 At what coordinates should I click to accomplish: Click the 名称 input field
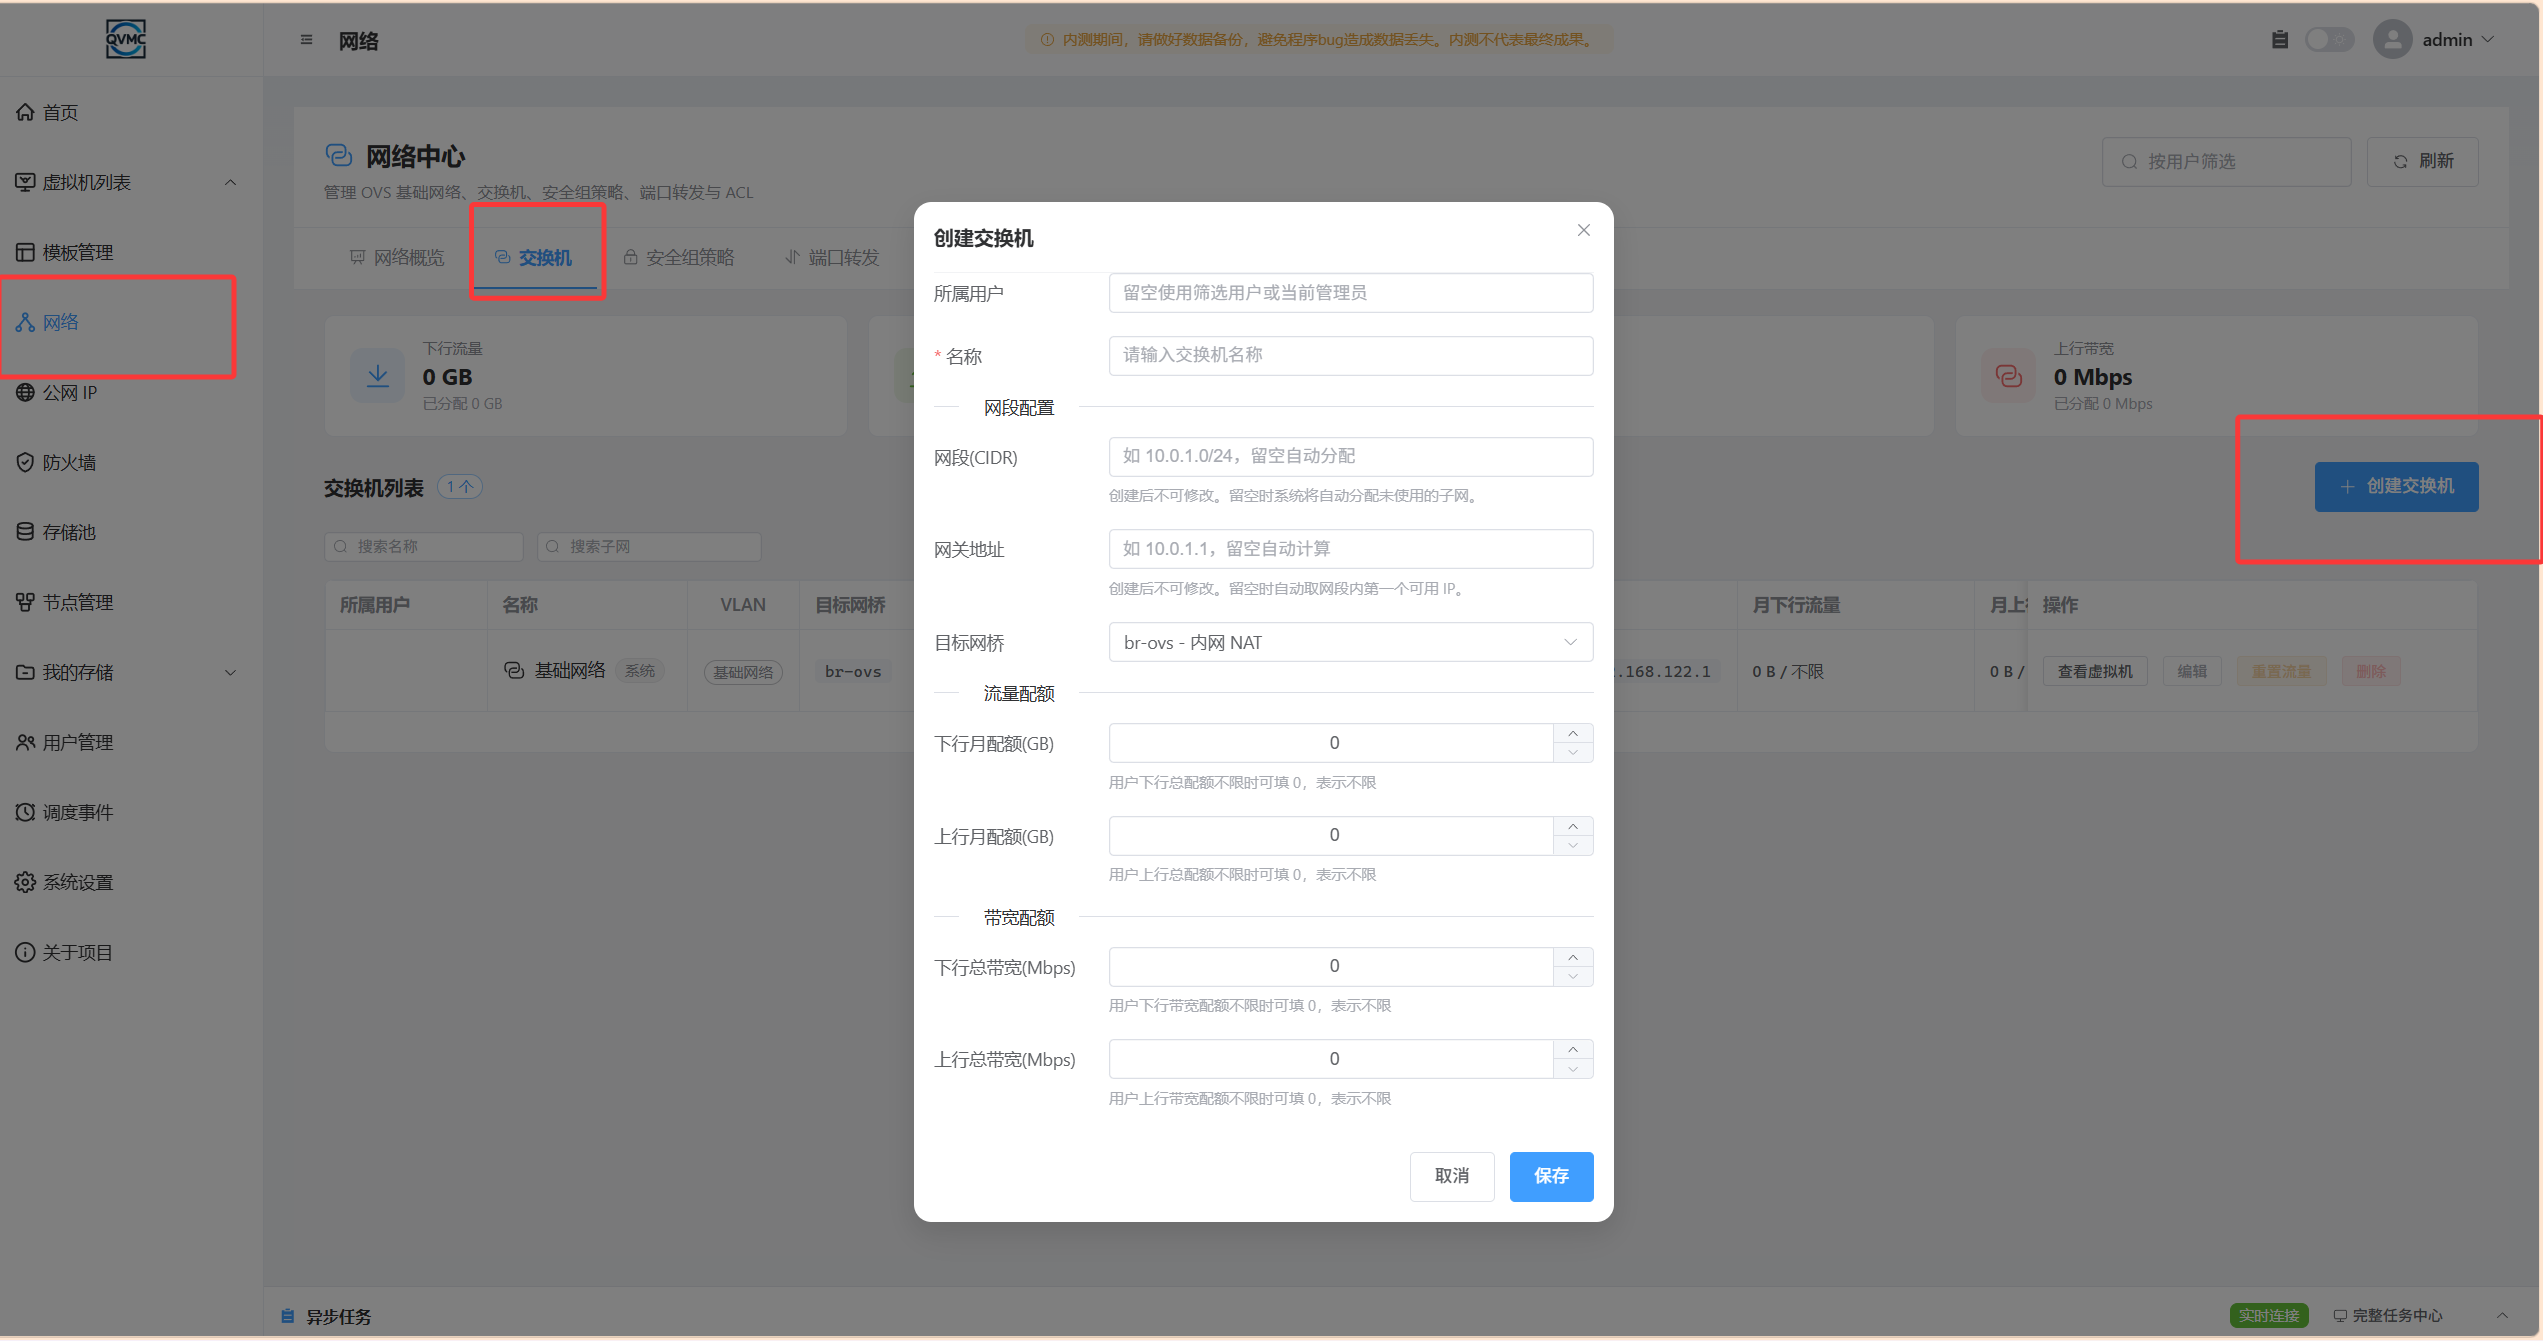pyautogui.click(x=1350, y=355)
